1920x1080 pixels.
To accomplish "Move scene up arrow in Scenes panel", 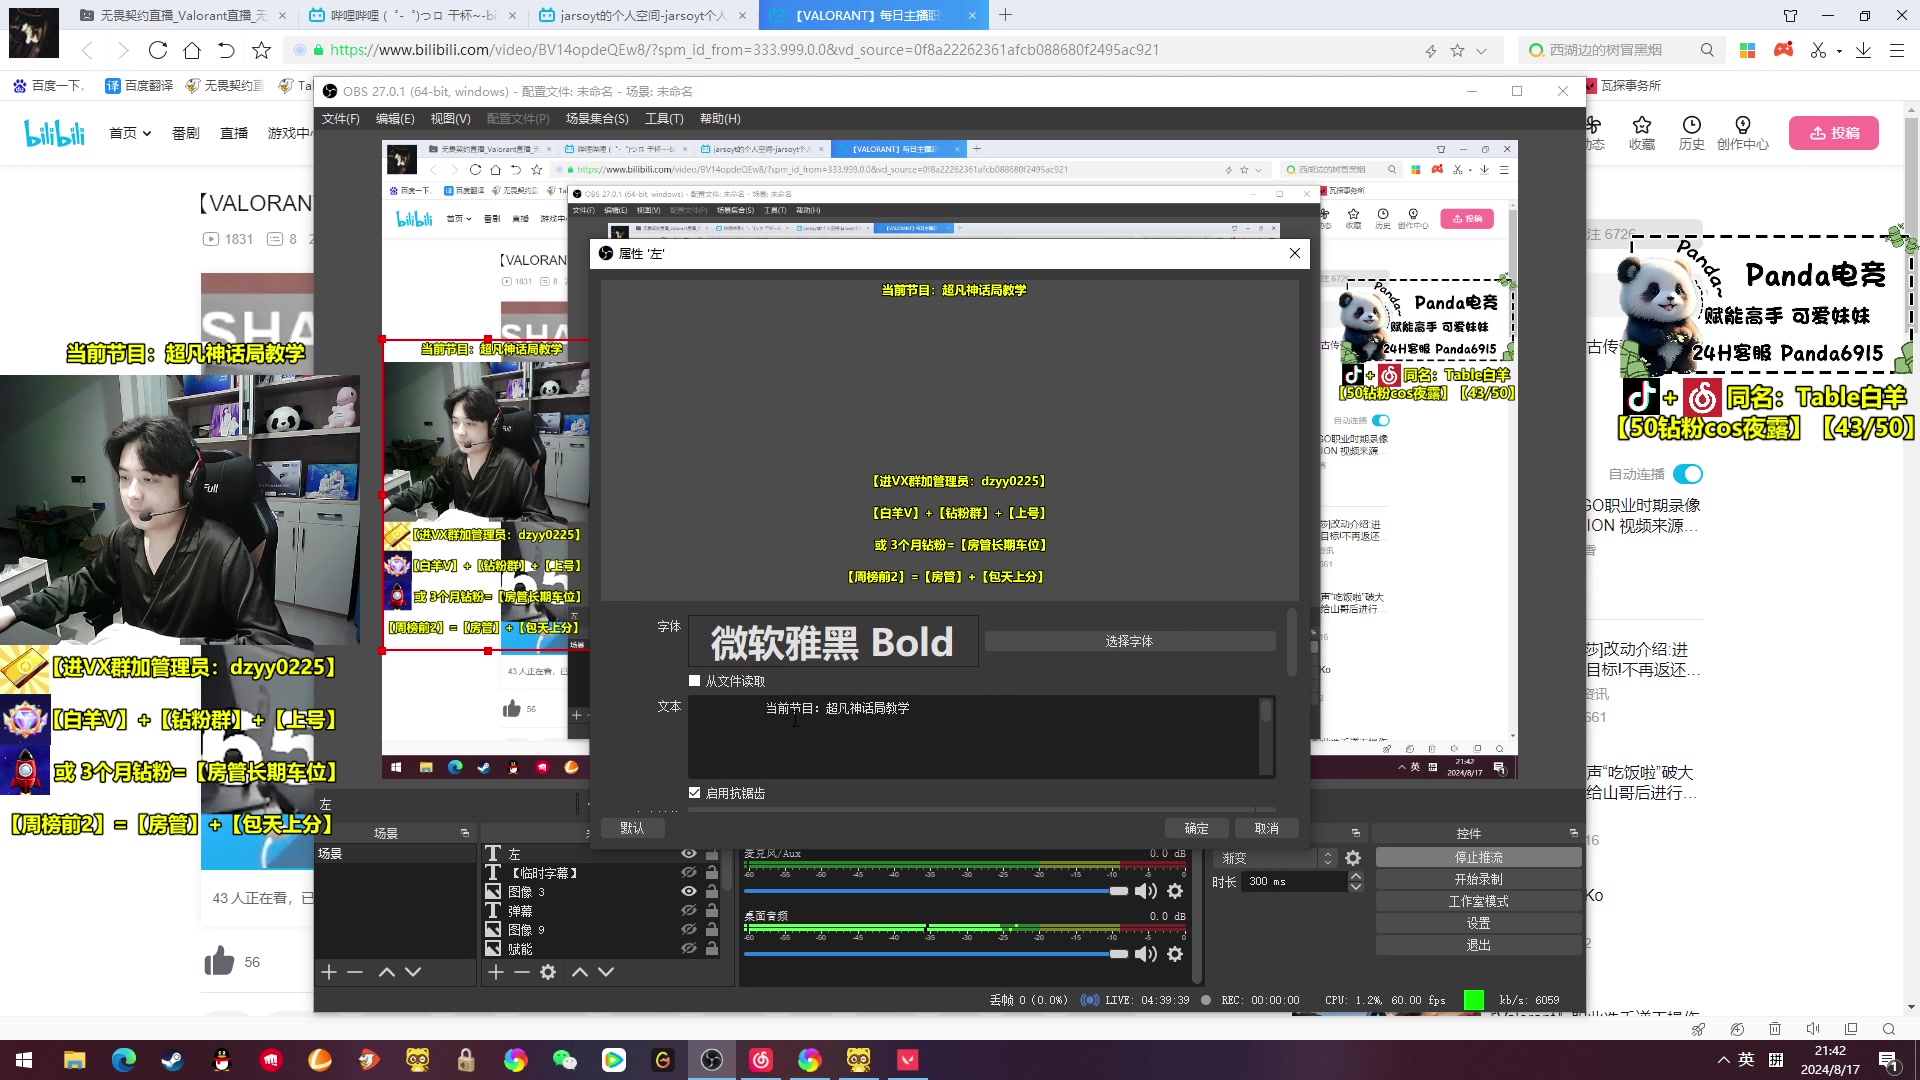I will (x=387, y=972).
